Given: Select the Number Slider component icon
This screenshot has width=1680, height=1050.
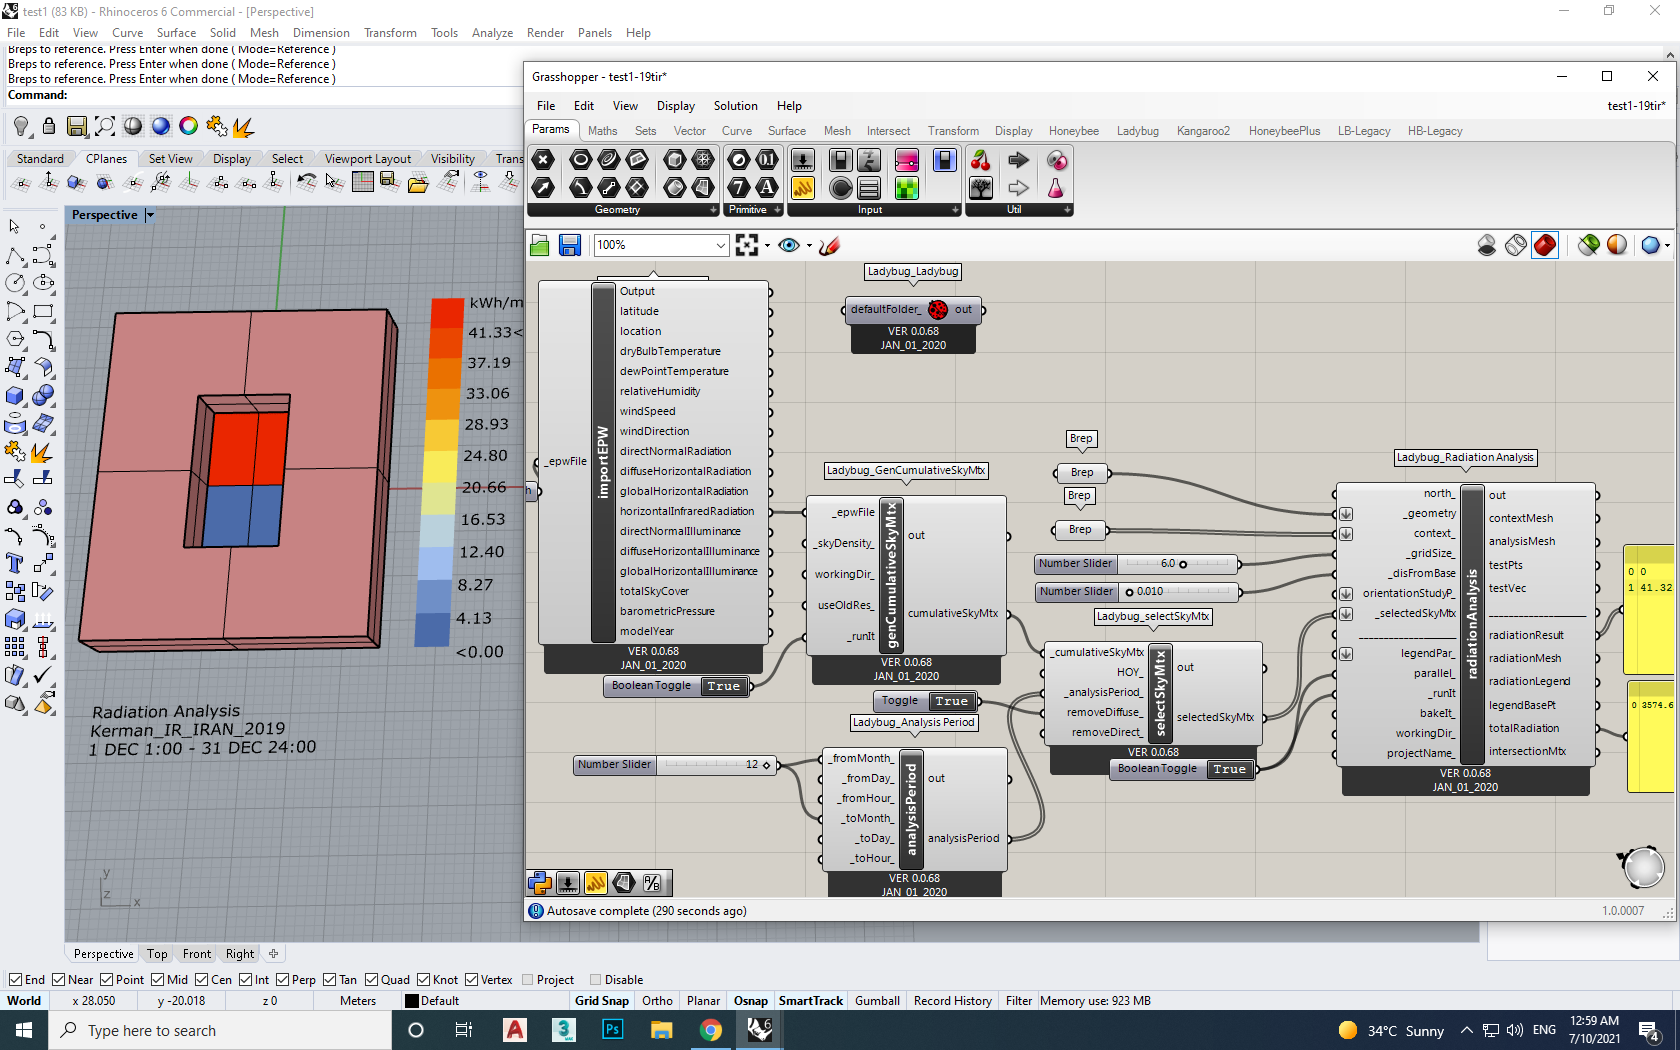Looking at the screenshot, I should click(803, 160).
